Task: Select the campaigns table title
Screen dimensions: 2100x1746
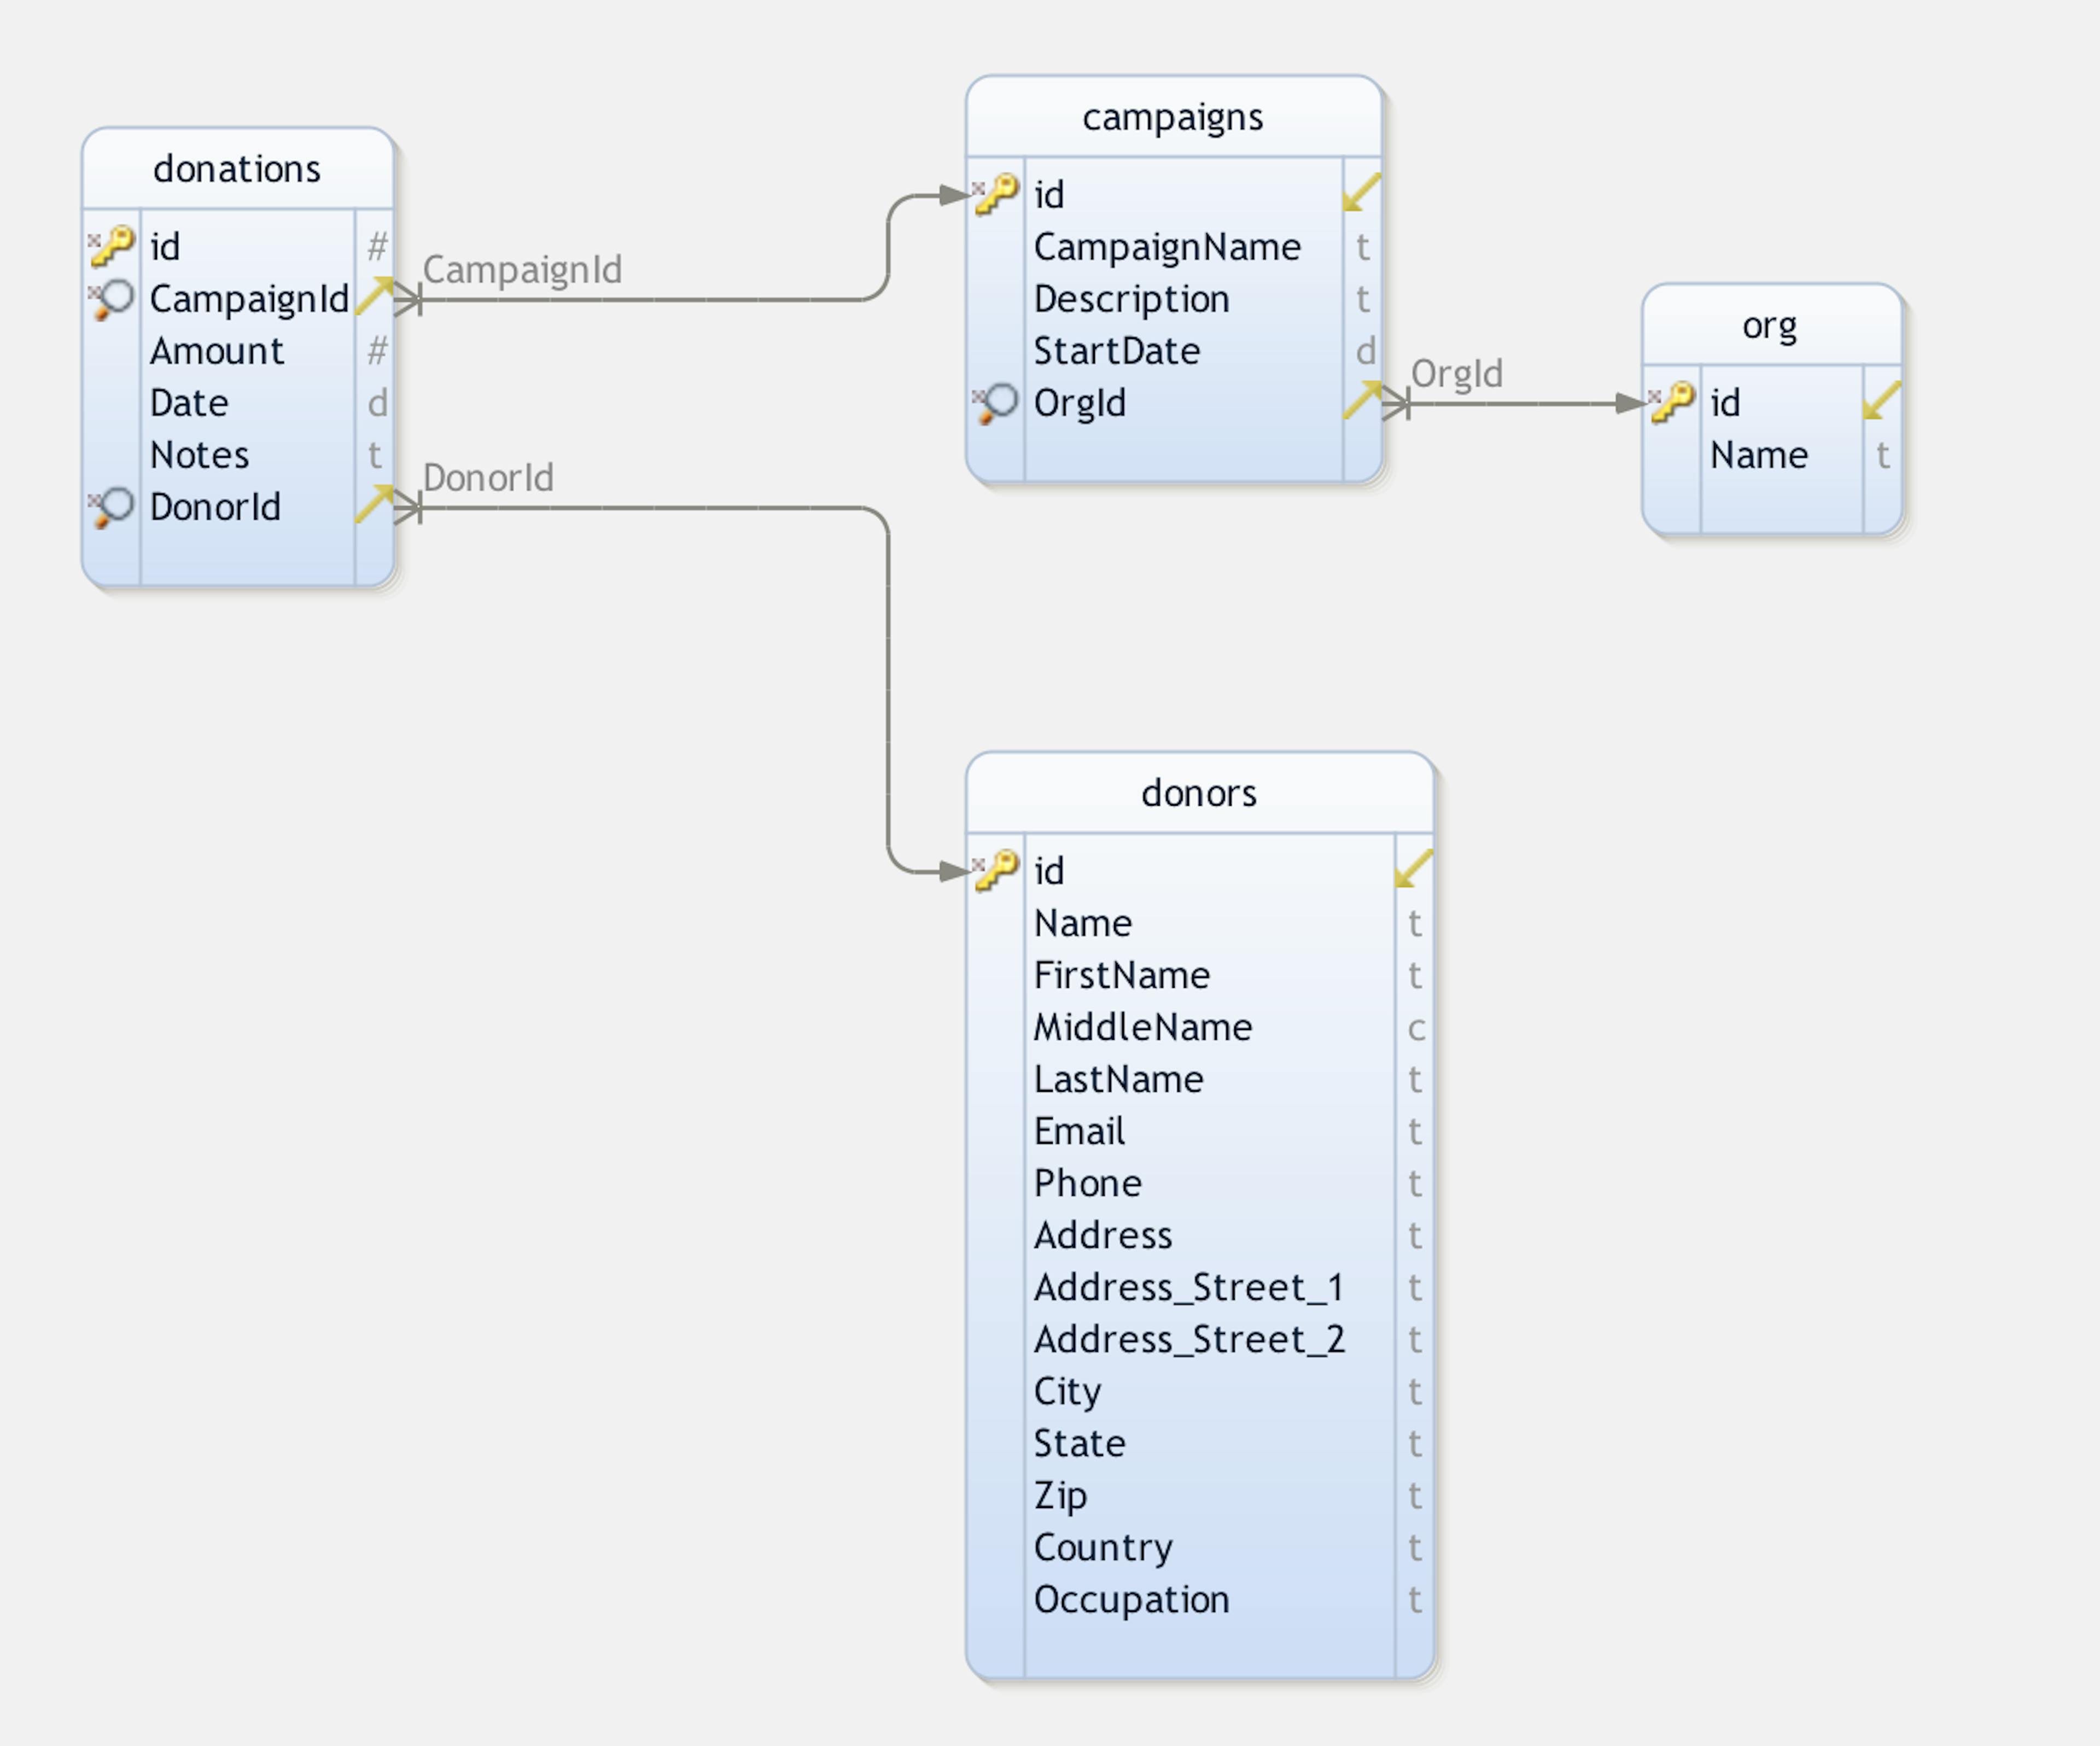Action: point(1173,117)
